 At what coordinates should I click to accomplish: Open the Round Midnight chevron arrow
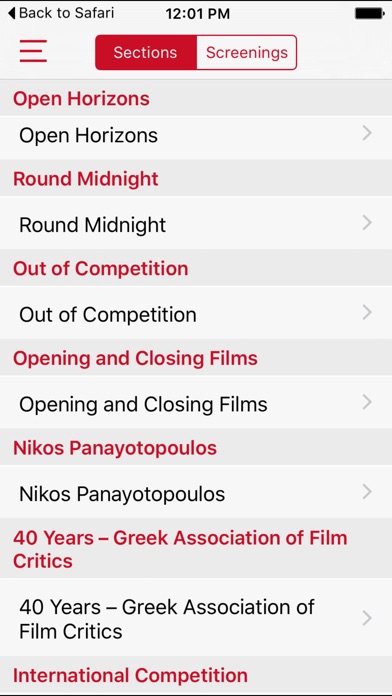coord(367,223)
